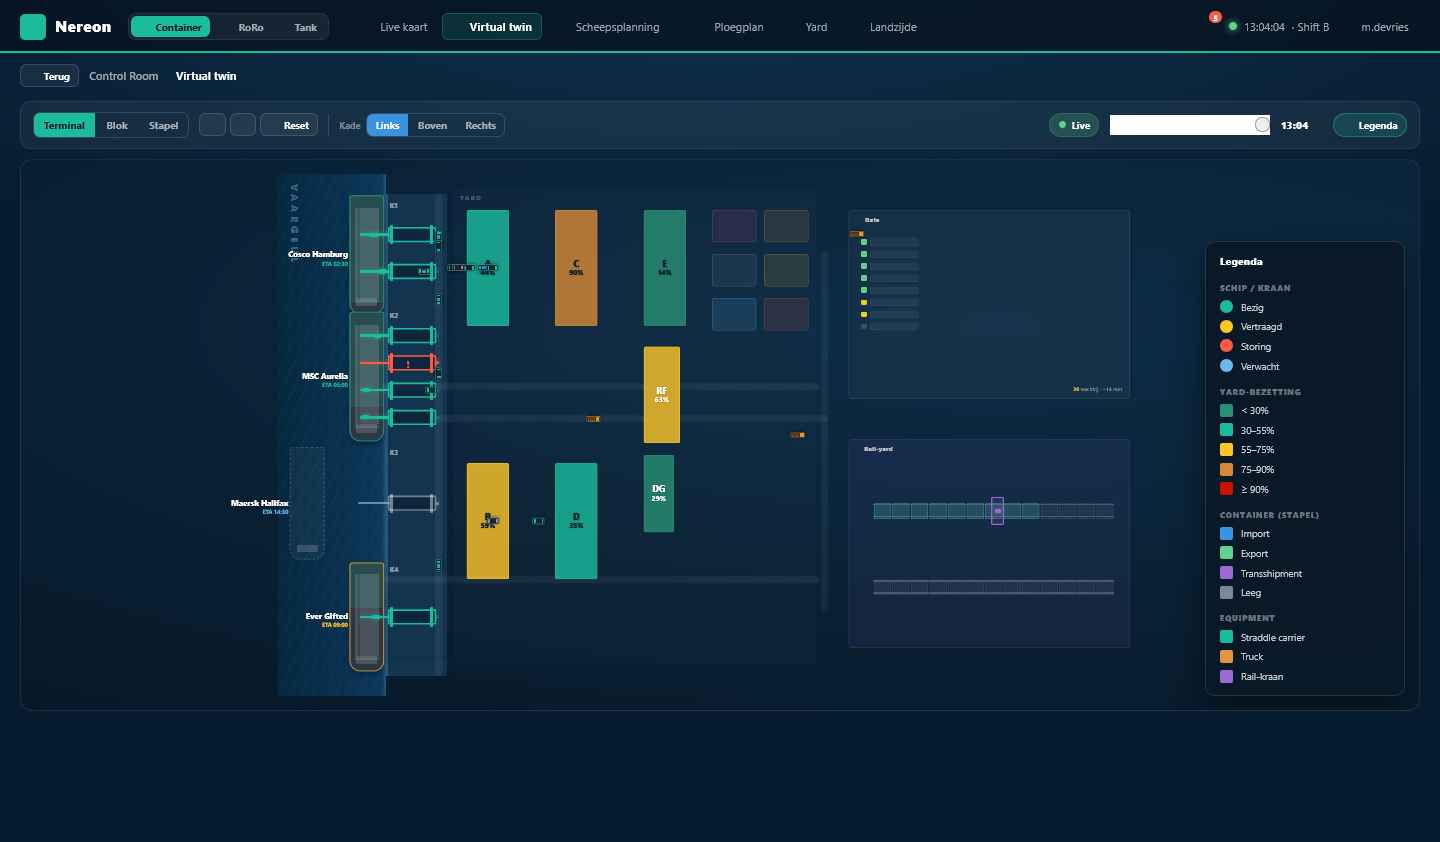Toggle the Legenda button

point(1370,125)
